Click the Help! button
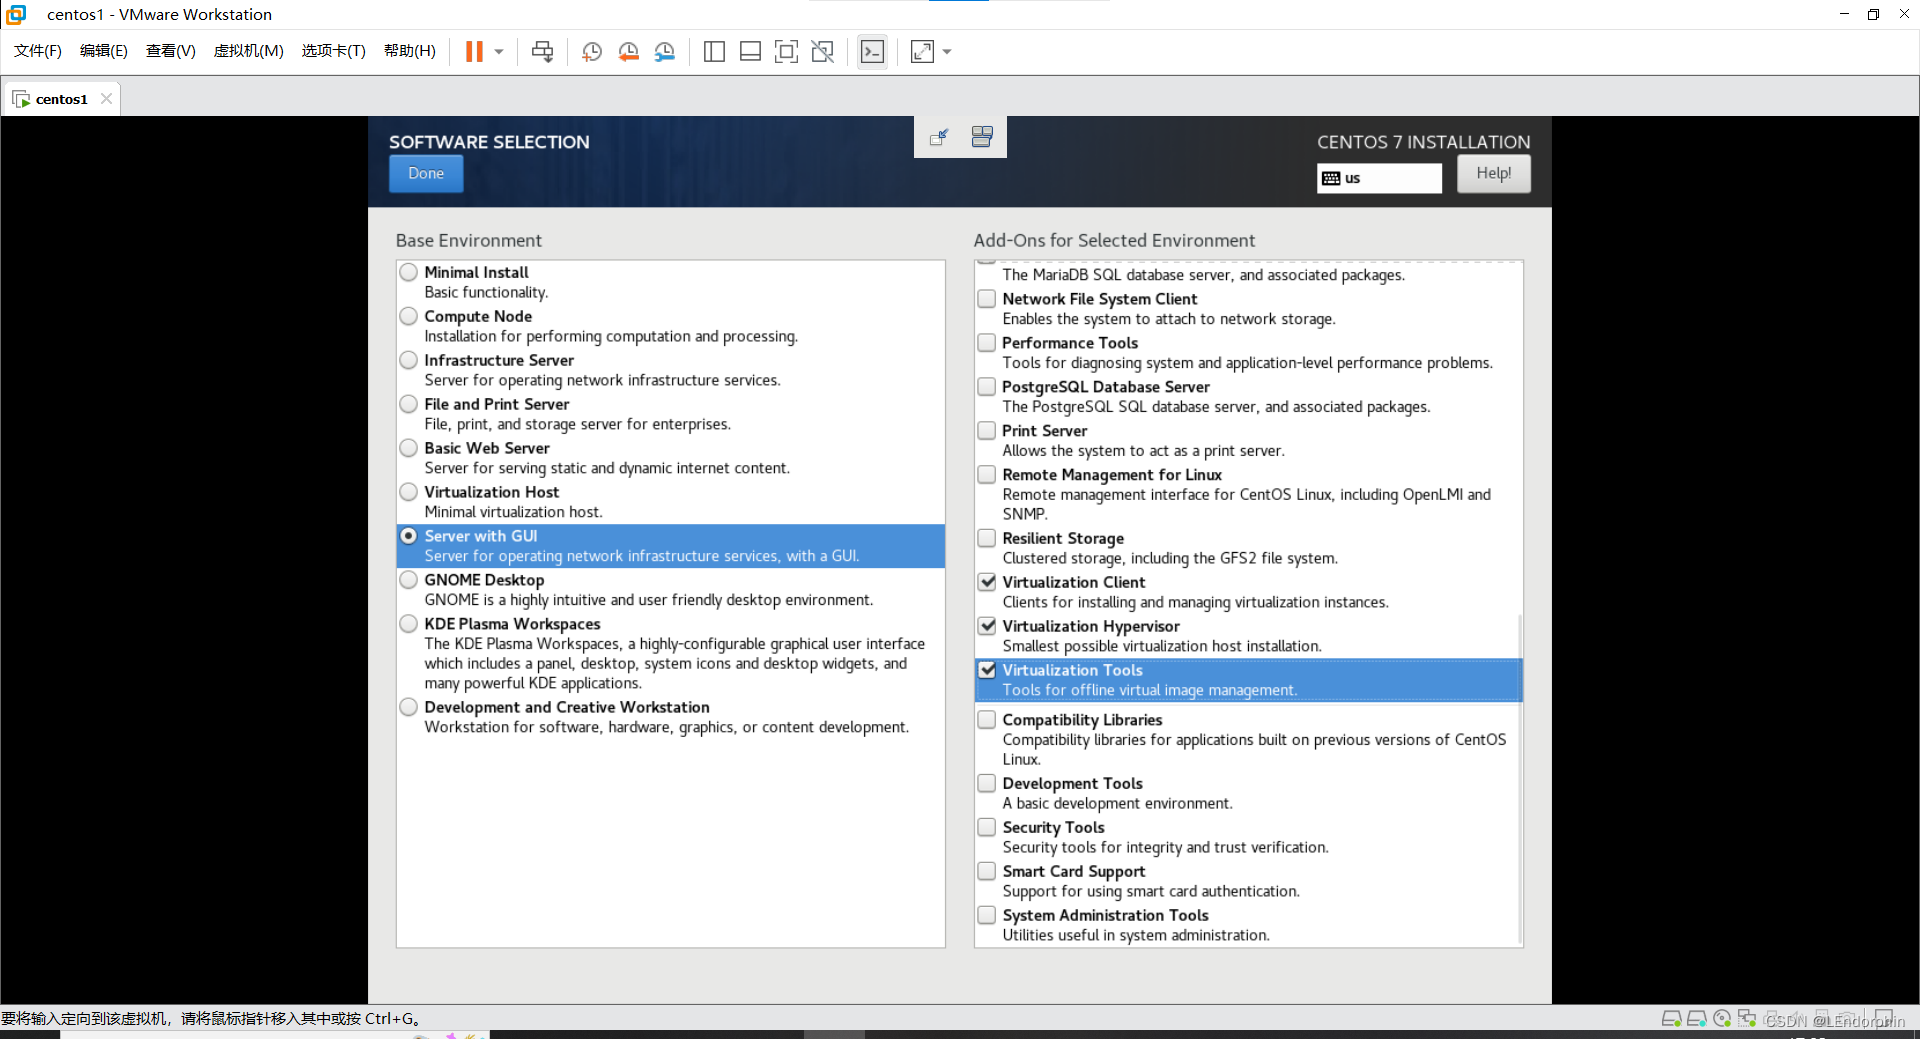The height and width of the screenshot is (1039, 1920). coord(1494,173)
